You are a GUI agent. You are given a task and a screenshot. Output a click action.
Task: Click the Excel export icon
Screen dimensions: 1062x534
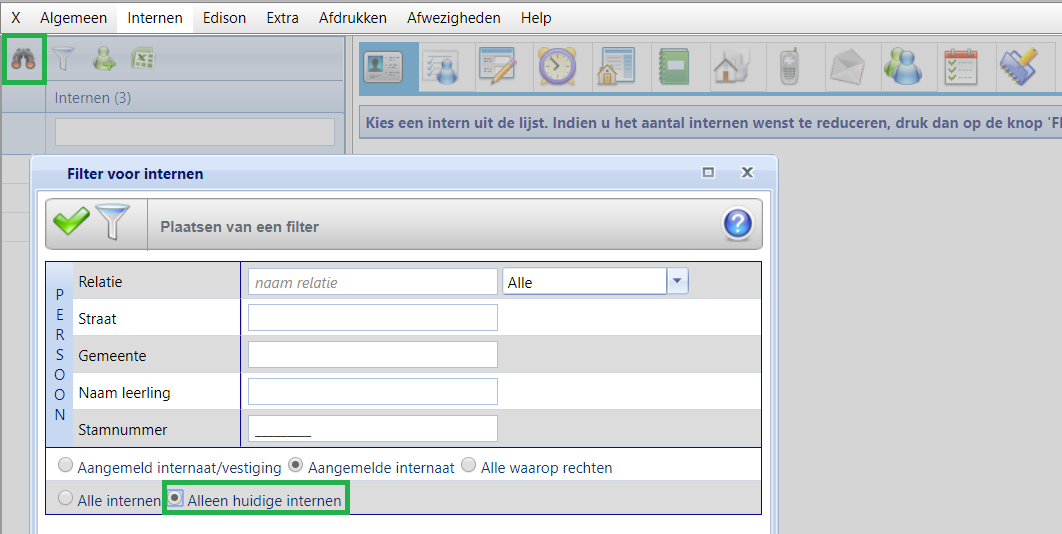click(x=143, y=60)
